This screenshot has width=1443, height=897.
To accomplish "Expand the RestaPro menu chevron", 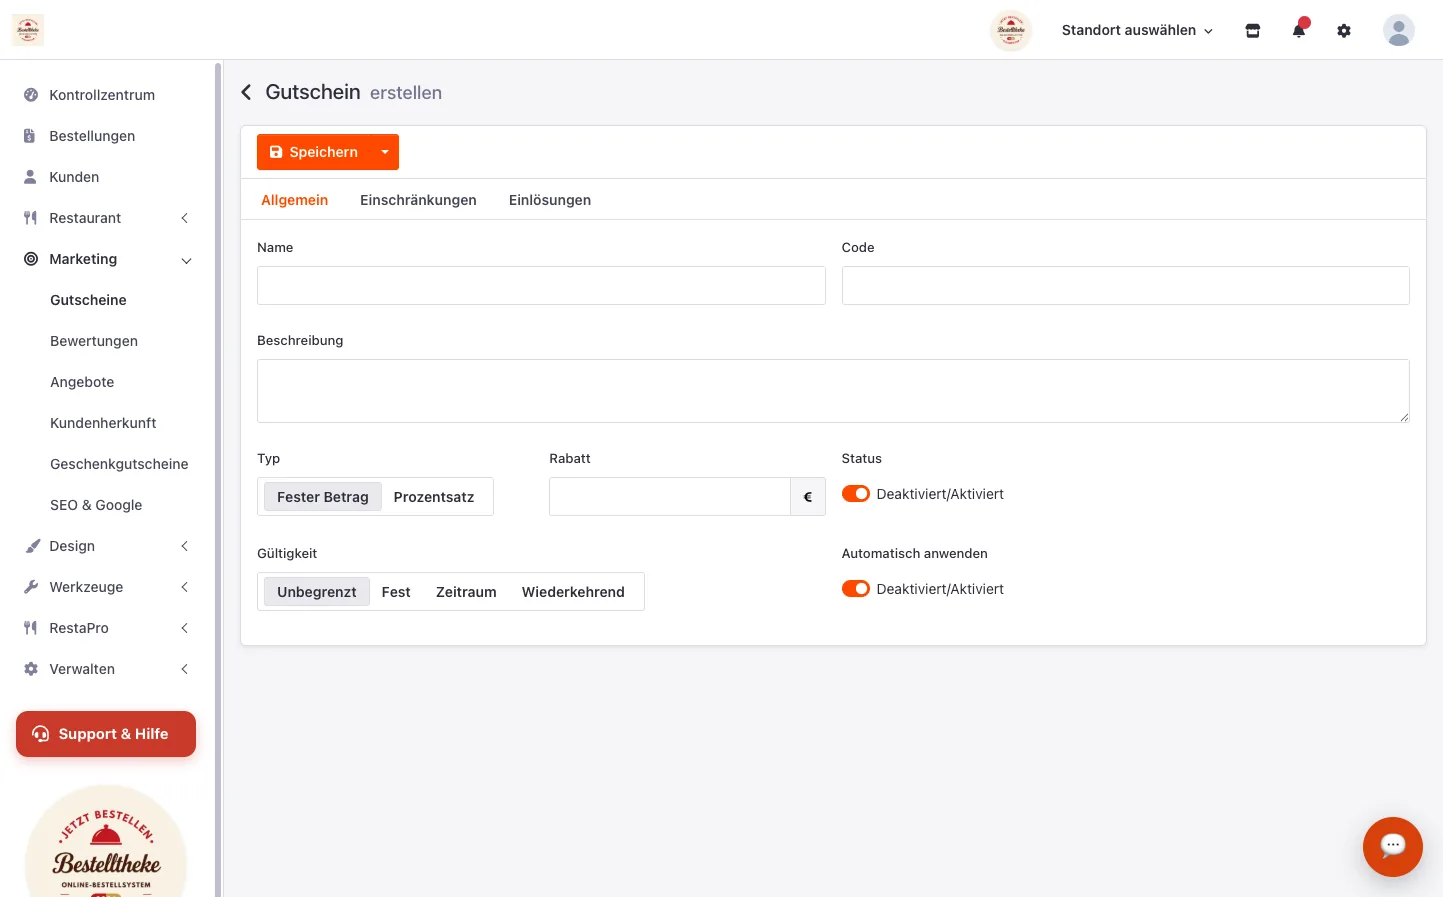I will pyautogui.click(x=184, y=628).
